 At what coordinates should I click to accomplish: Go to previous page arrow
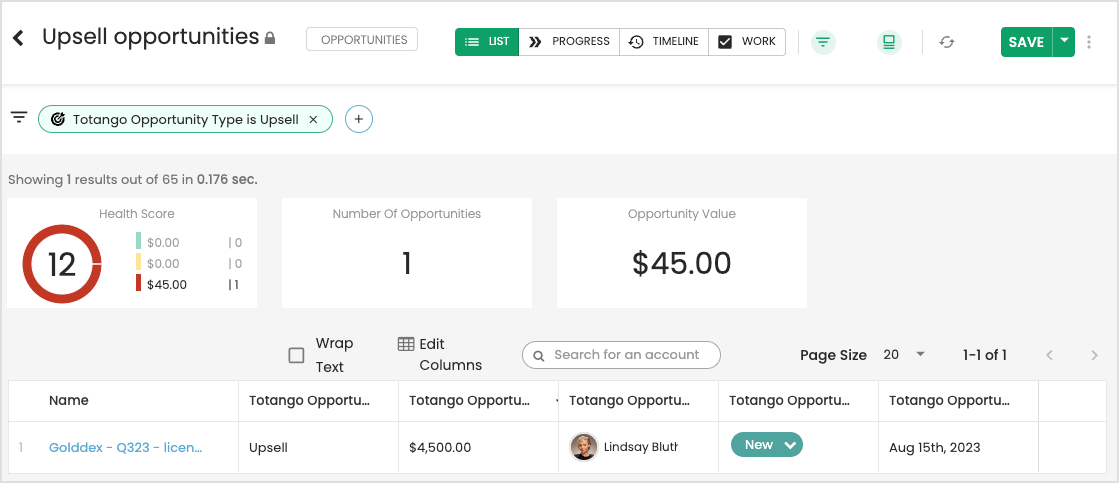coord(1049,355)
